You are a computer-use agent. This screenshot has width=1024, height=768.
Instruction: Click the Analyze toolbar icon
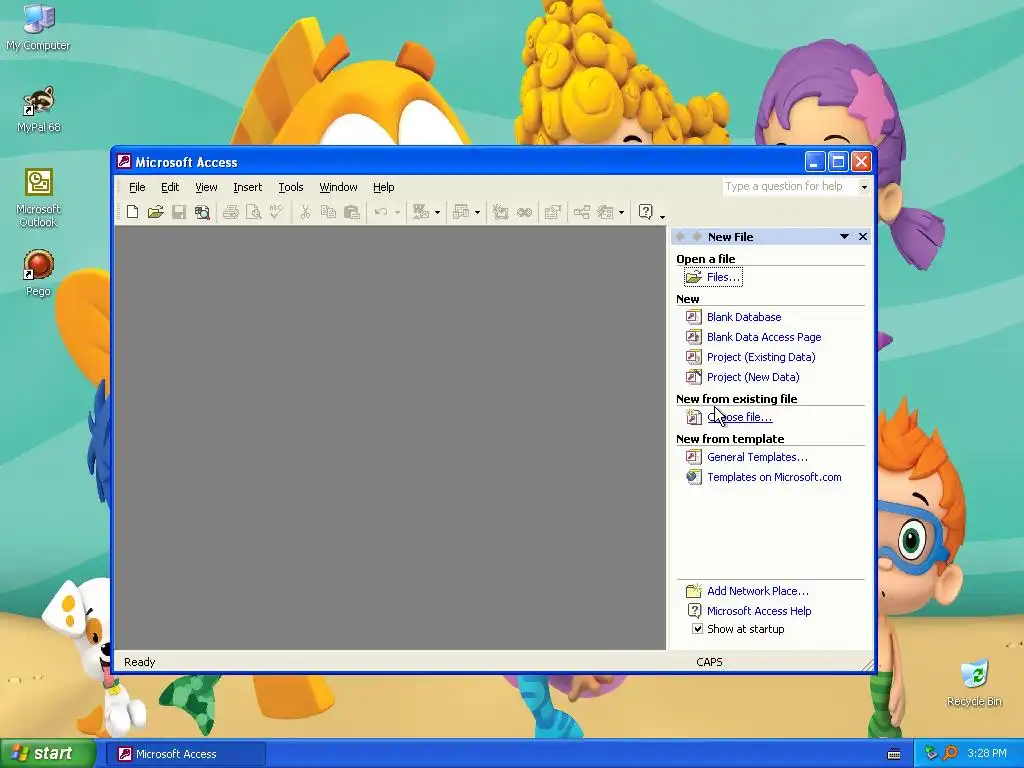[x=461, y=212]
